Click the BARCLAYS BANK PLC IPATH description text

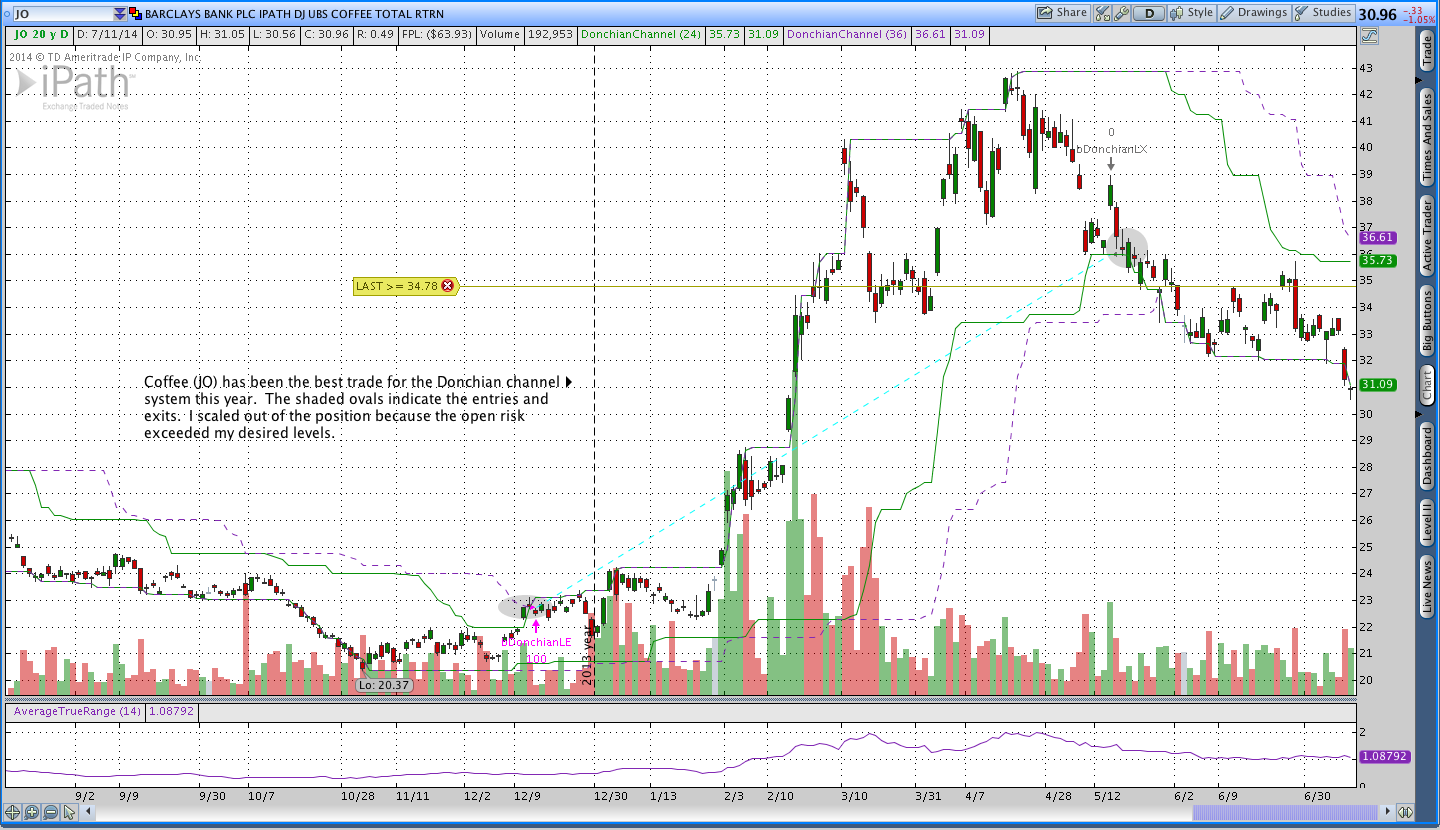tap(295, 14)
